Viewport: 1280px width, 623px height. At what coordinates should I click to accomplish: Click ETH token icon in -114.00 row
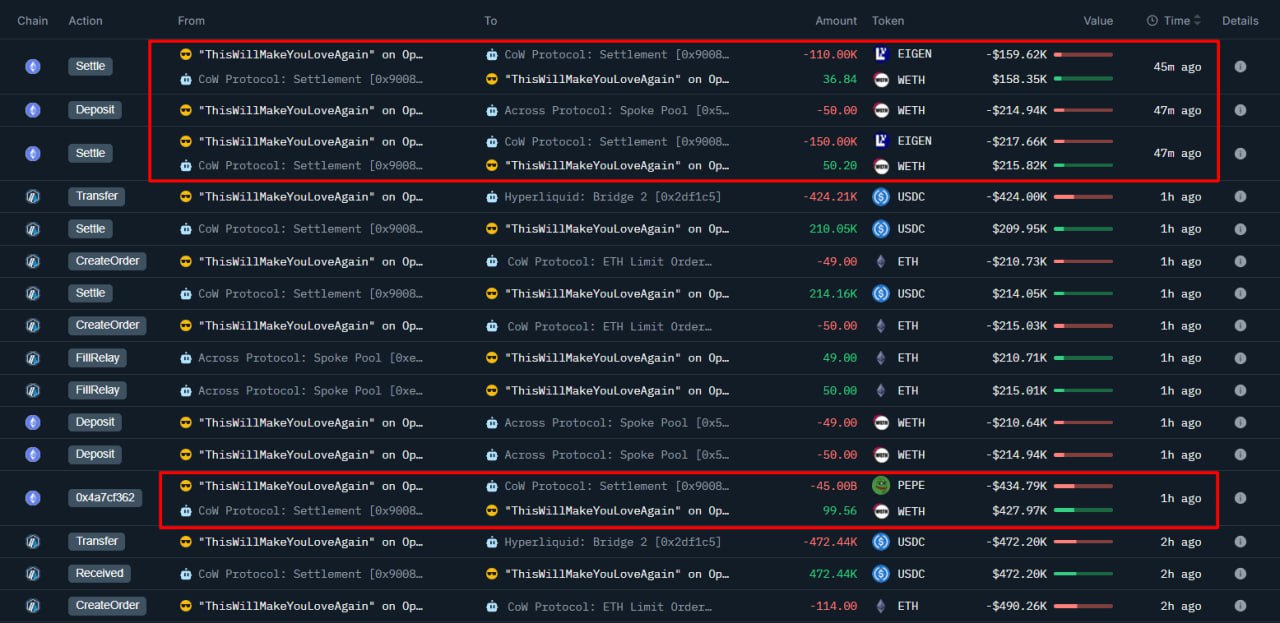point(881,606)
